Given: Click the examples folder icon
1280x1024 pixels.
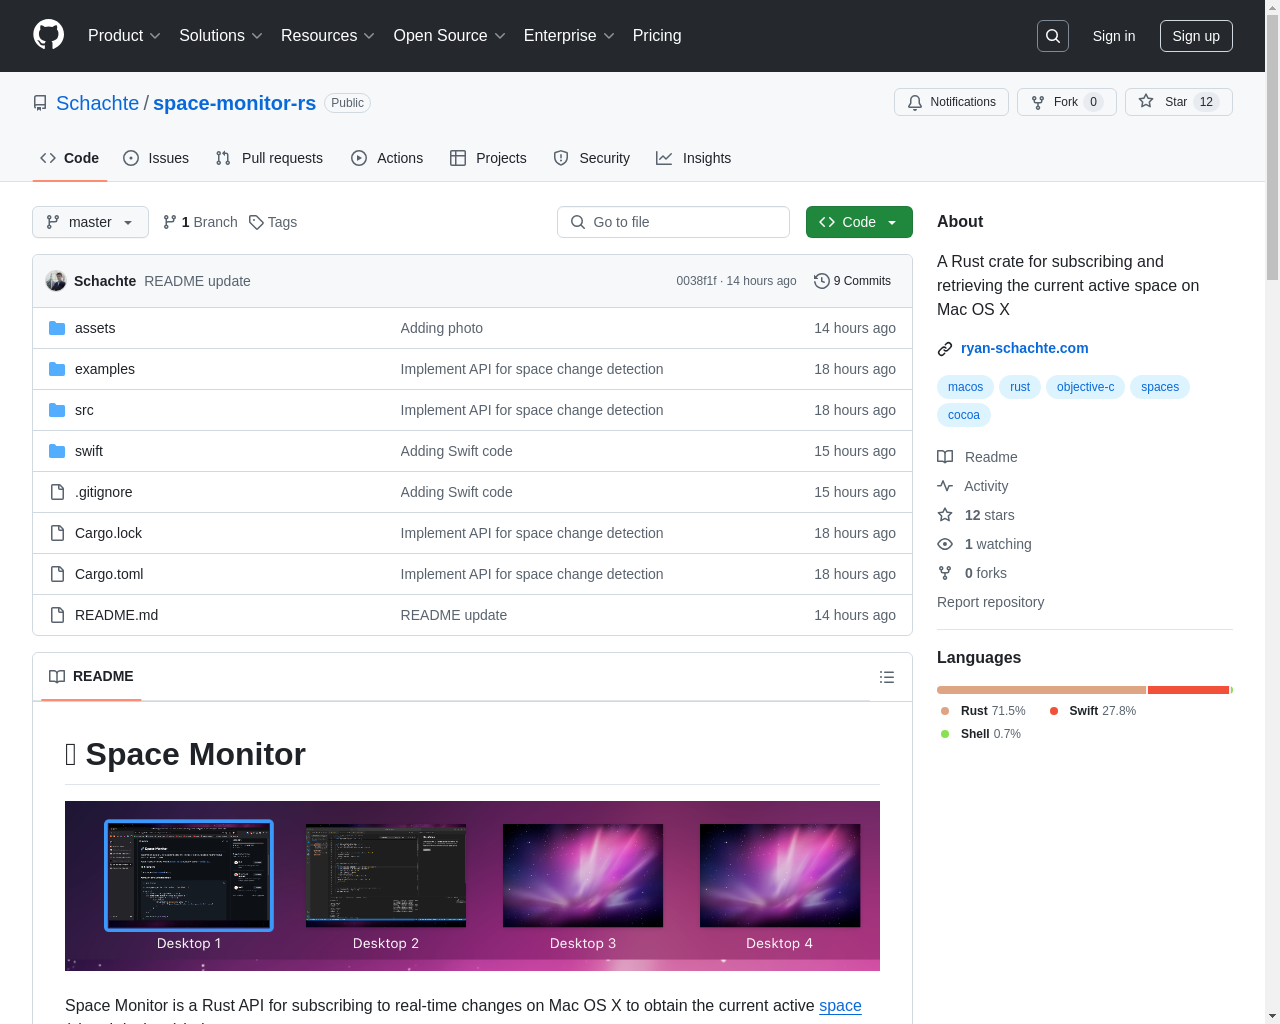Looking at the screenshot, I should tap(57, 369).
